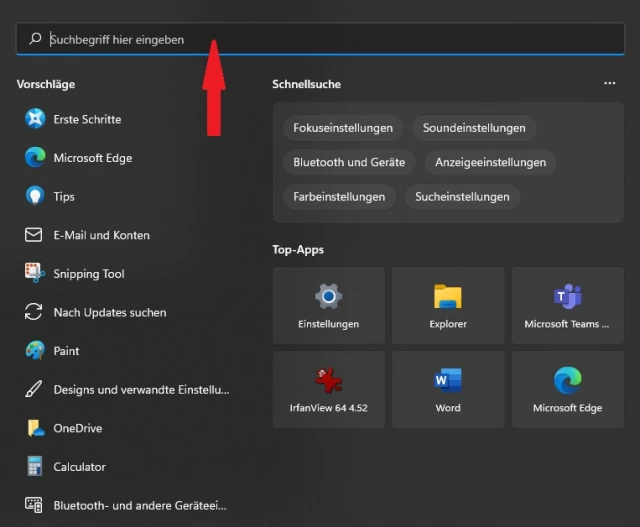Open Bluetooth- und andere Geräteeinstellungen suggestion
This screenshot has width=640, height=527.
(x=139, y=506)
